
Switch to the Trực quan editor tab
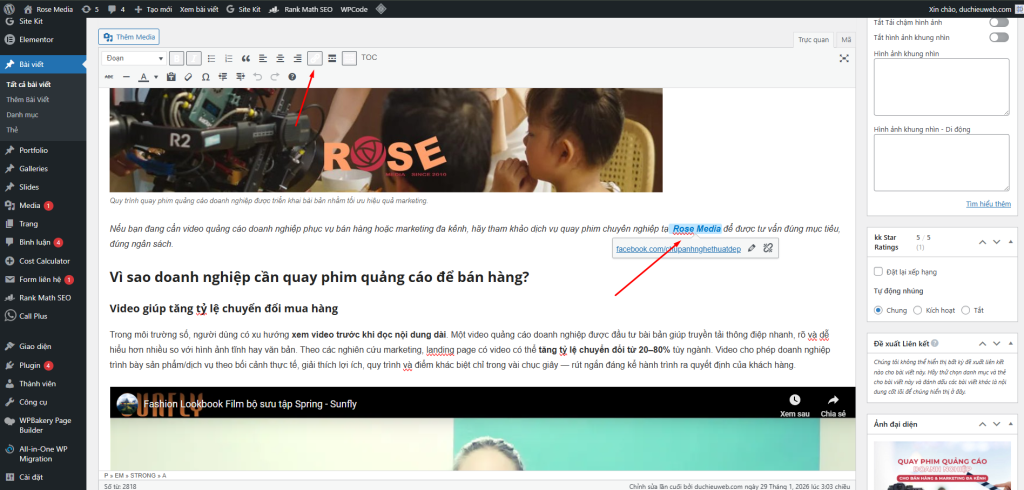814,40
